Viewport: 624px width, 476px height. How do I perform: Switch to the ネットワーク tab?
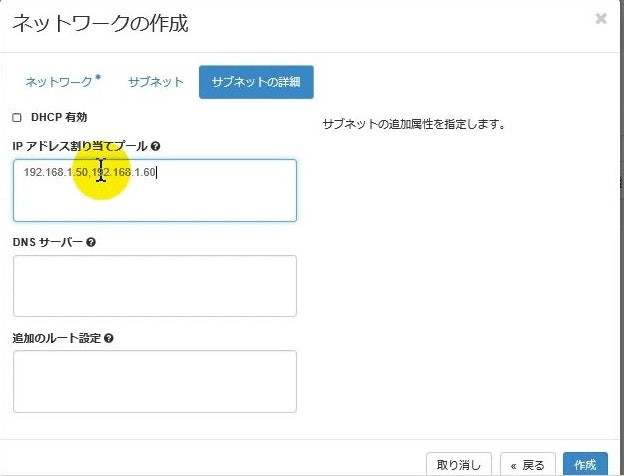coord(63,82)
